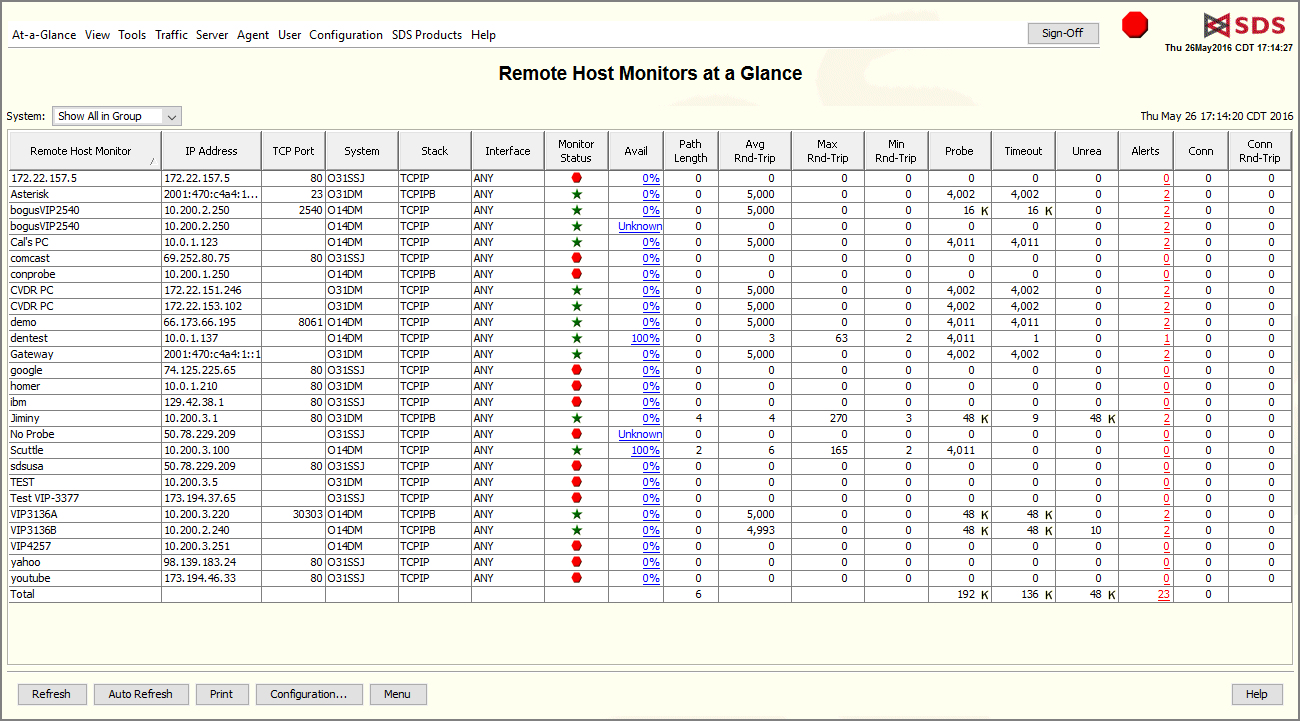Sort by Remote Host Monitor column header

[85, 151]
